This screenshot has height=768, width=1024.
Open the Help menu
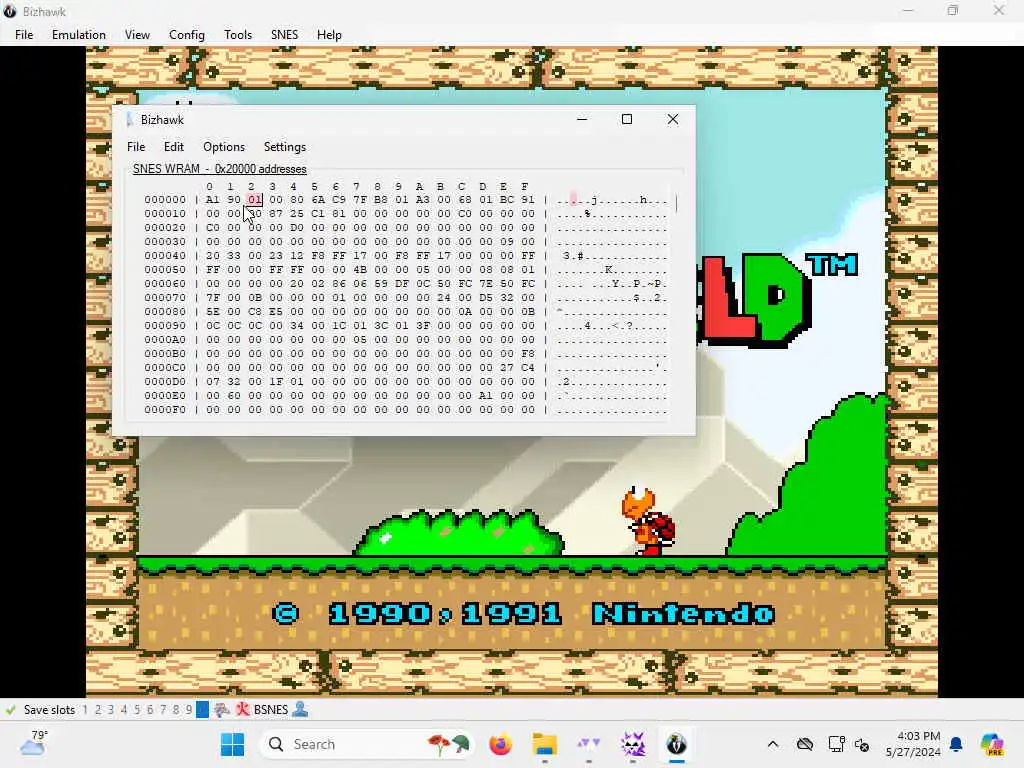329,35
